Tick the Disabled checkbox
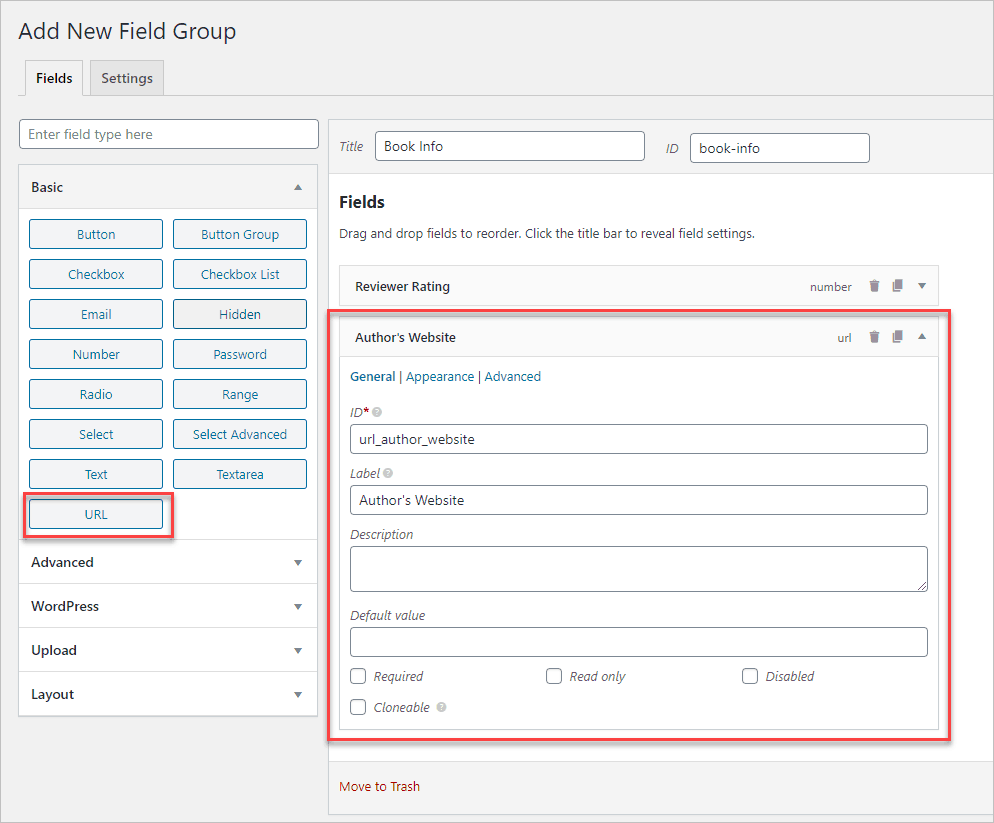Image resolution: width=994 pixels, height=823 pixels. point(750,676)
